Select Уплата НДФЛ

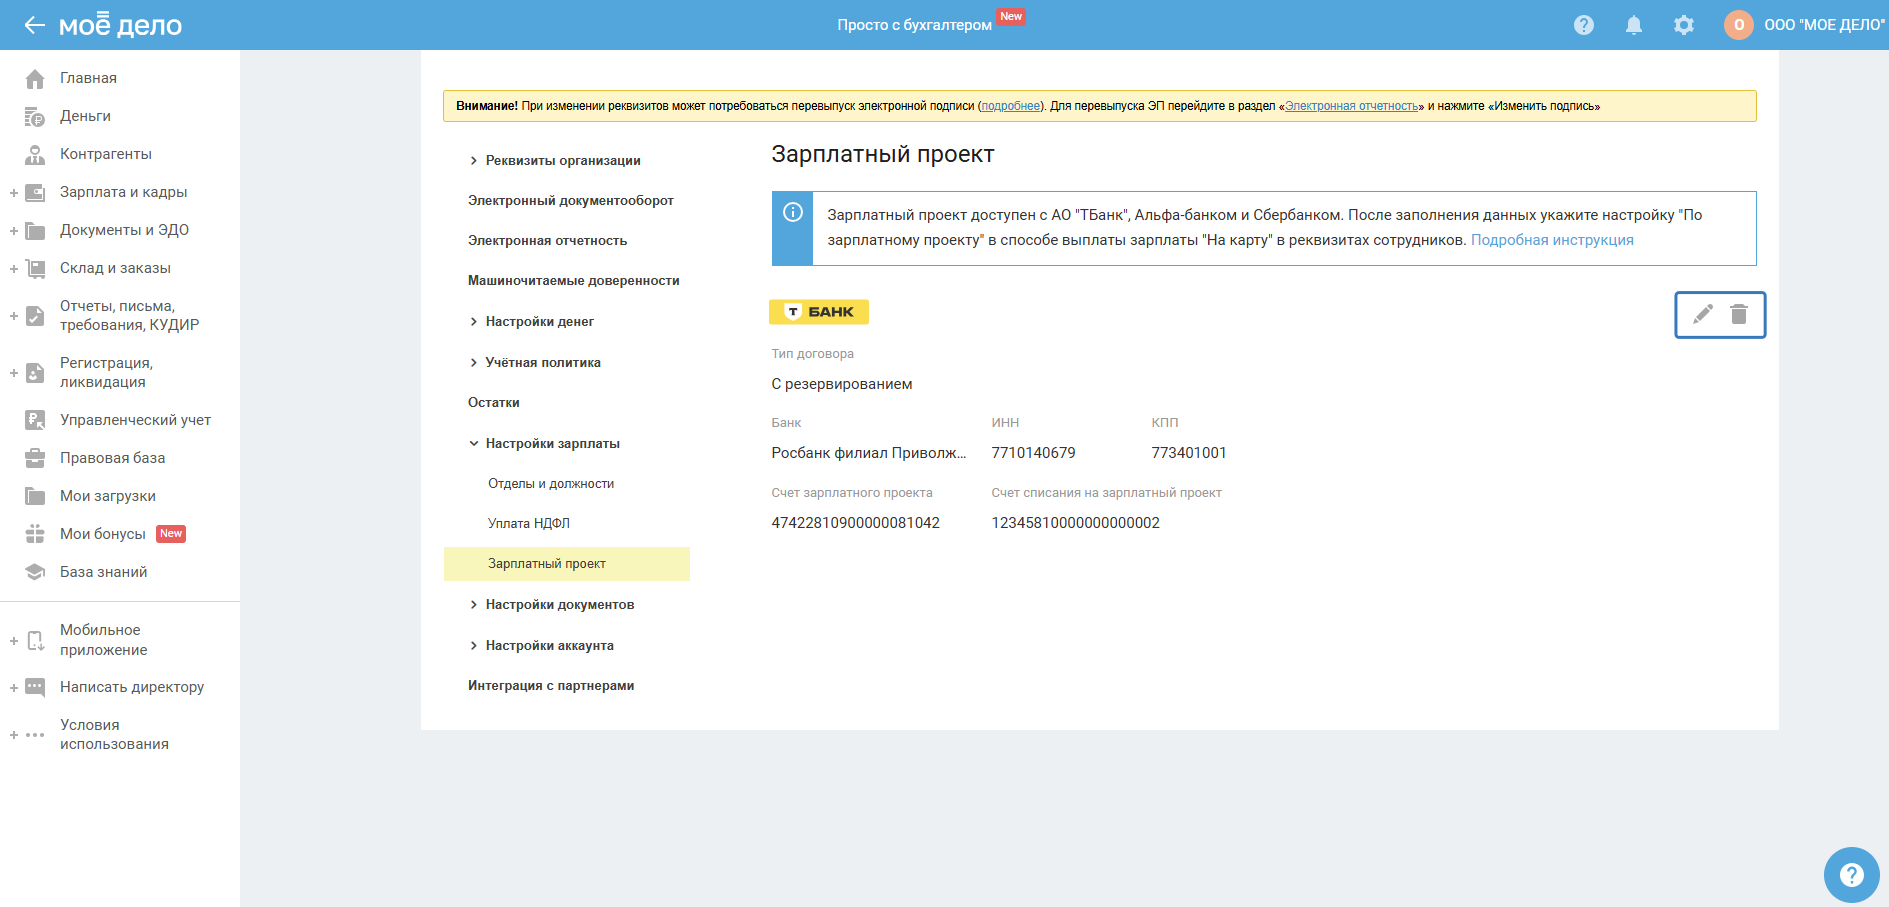(529, 523)
